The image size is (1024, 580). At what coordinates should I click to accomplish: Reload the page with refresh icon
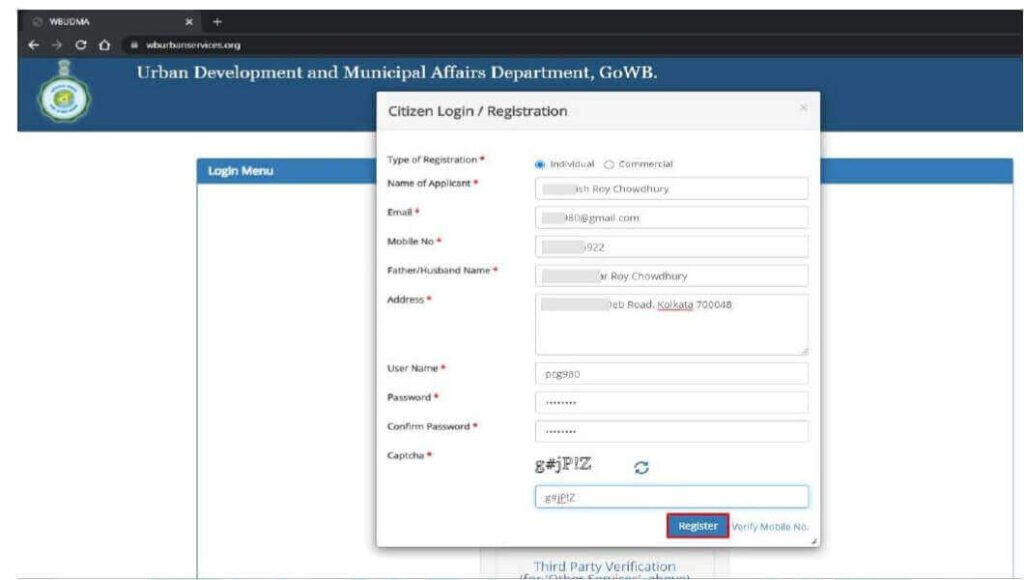[x=81, y=45]
